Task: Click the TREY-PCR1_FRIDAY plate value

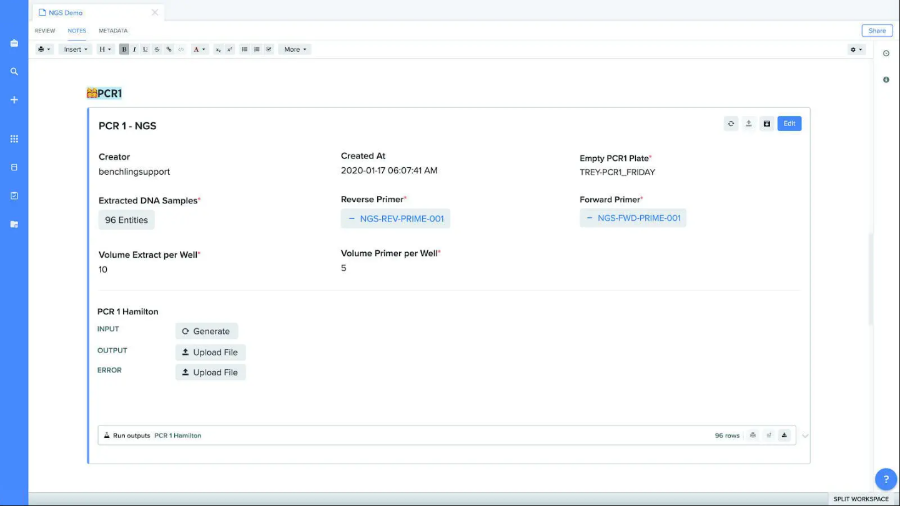Action: pyautogui.click(x=617, y=172)
